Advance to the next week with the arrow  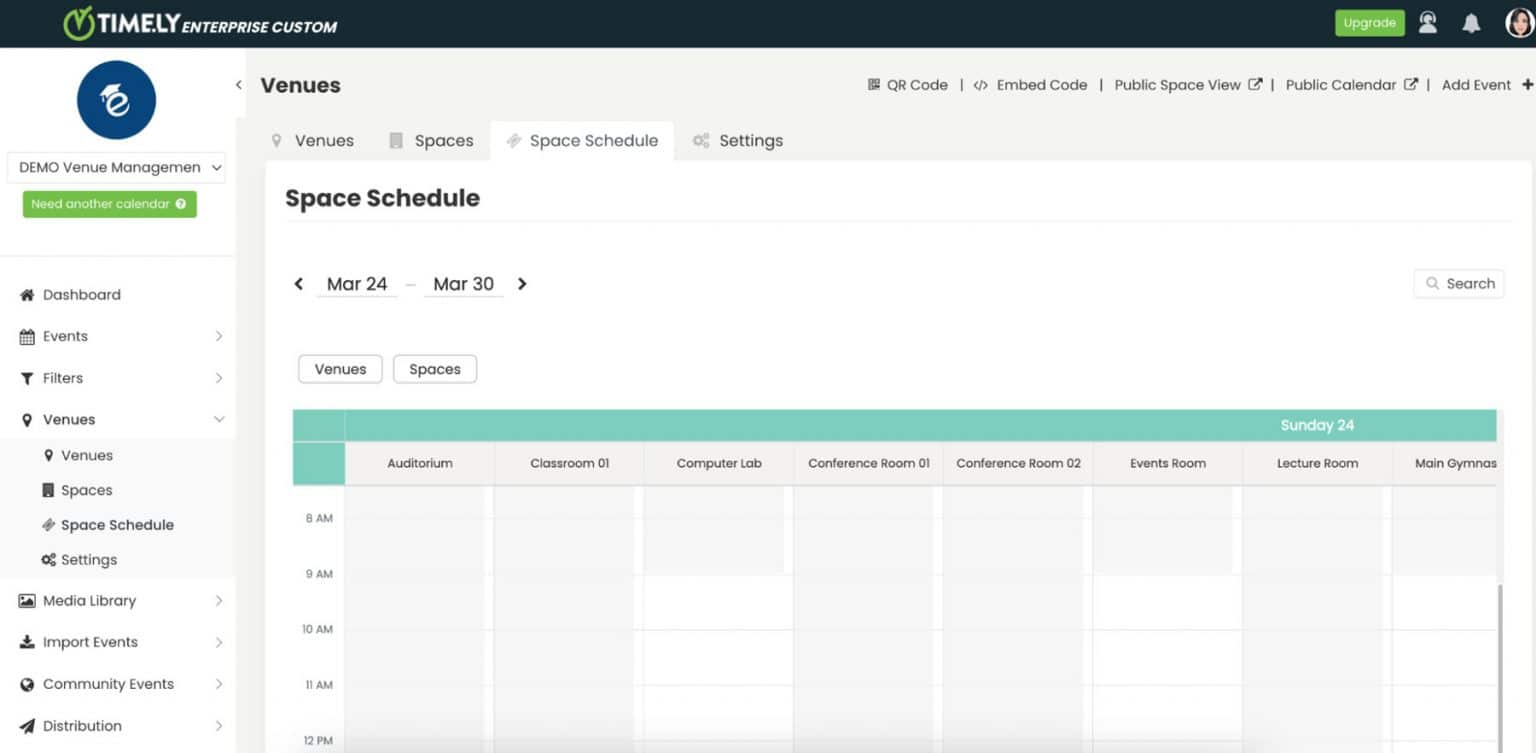tap(522, 284)
